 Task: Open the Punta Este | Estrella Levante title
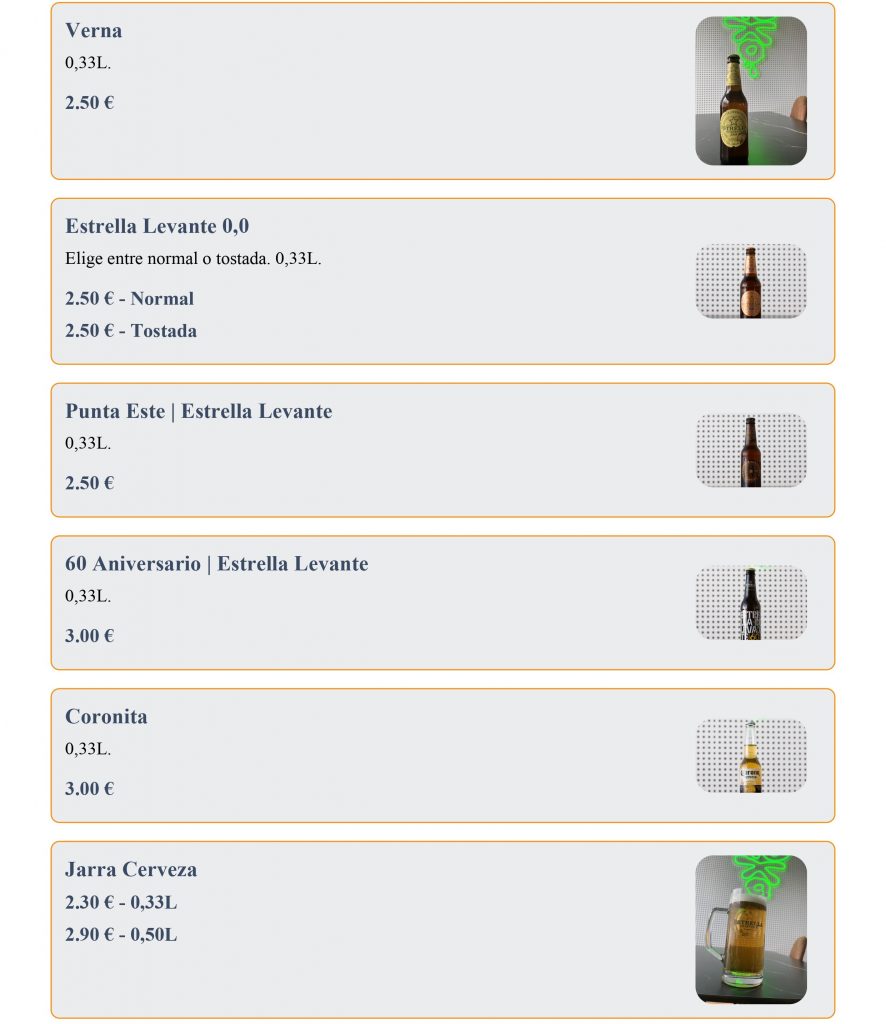[198, 412]
